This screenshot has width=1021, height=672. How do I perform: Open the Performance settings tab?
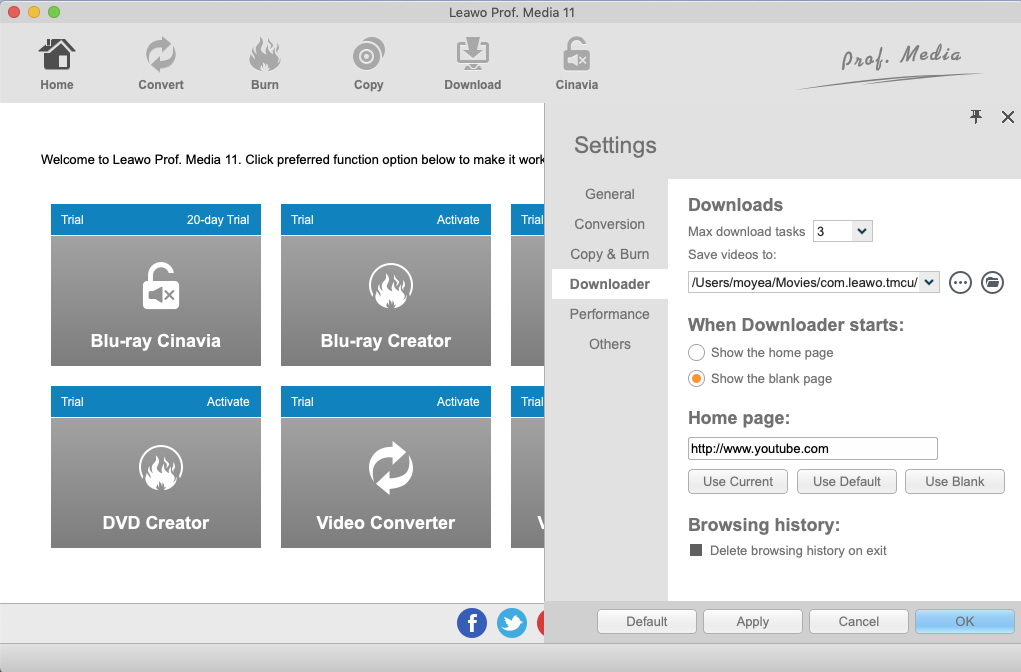click(609, 314)
